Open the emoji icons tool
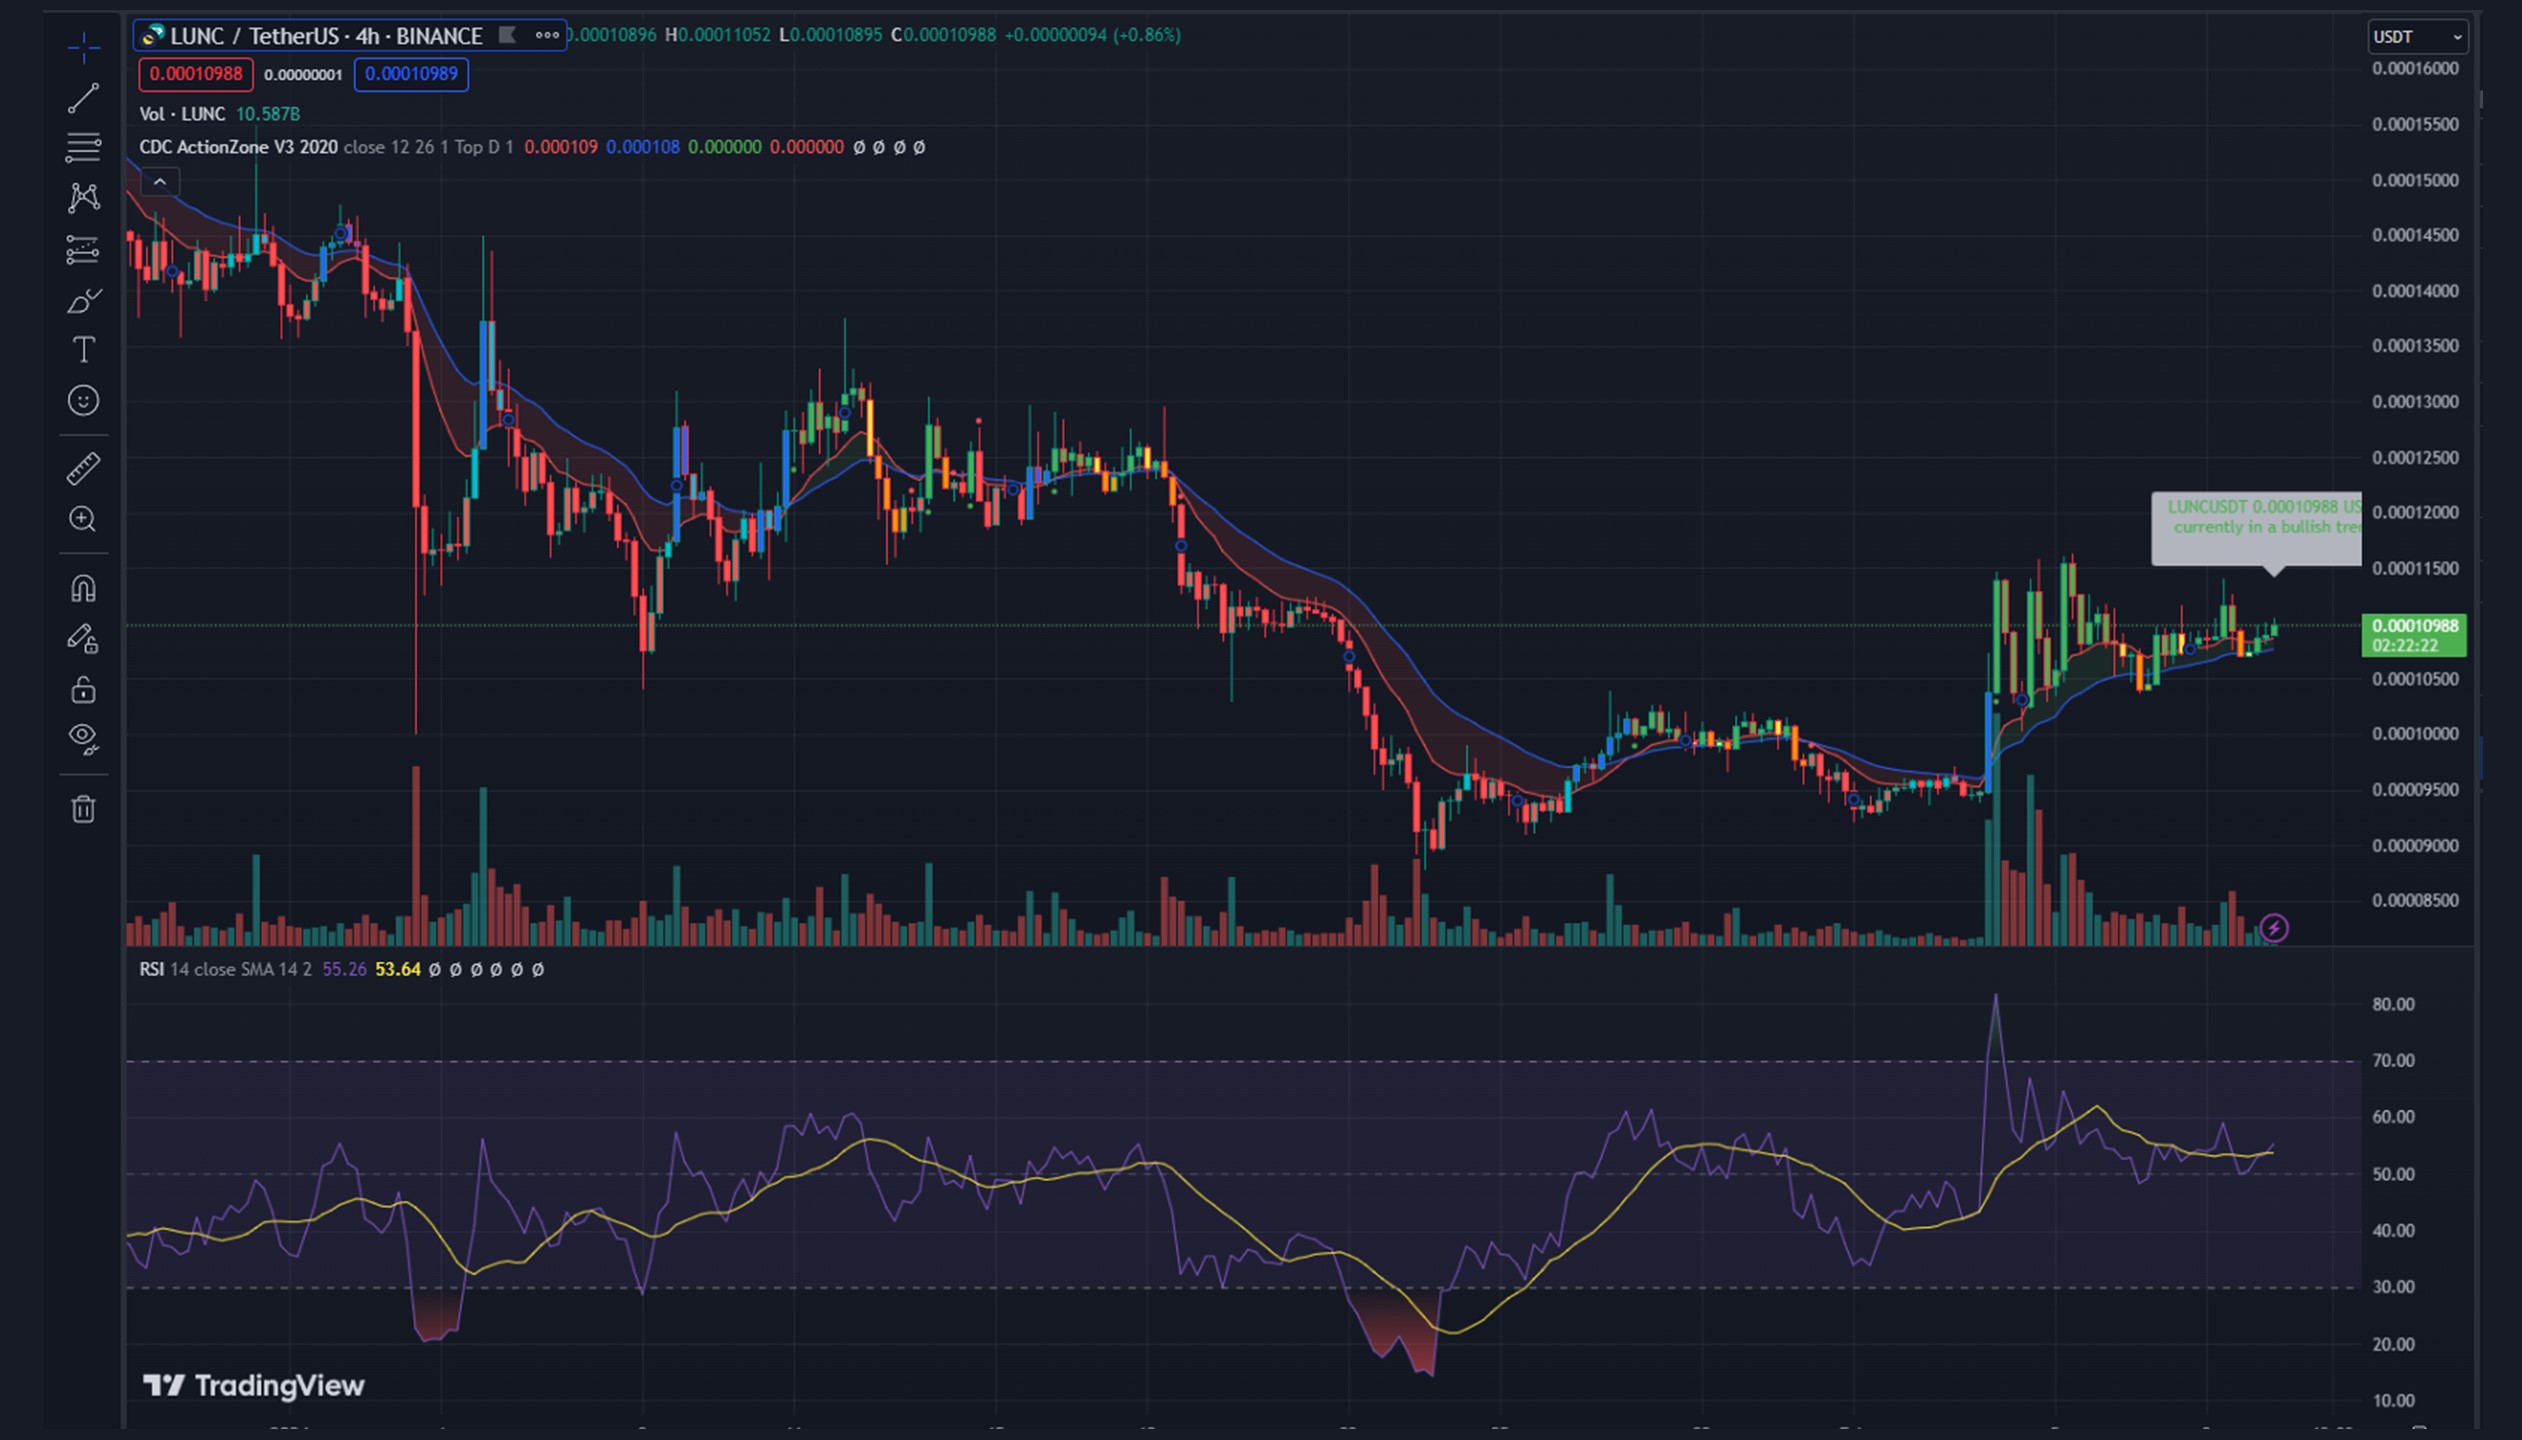The width and height of the screenshot is (2522, 1440). click(x=83, y=400)
